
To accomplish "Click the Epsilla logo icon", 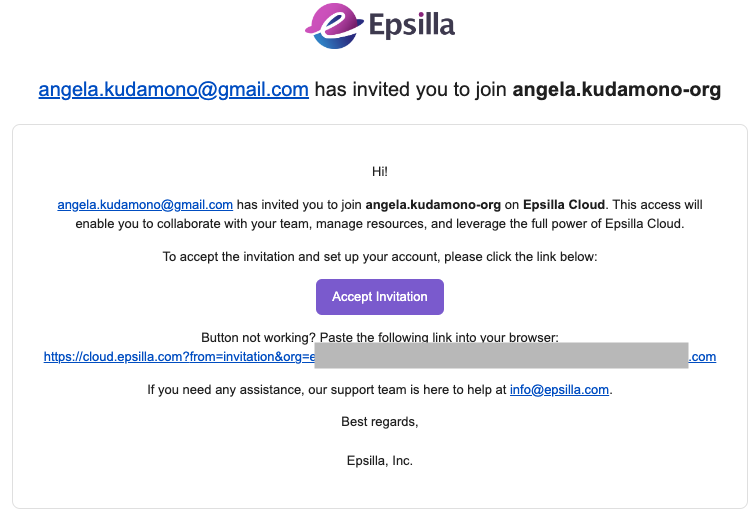I will point(329,26).
